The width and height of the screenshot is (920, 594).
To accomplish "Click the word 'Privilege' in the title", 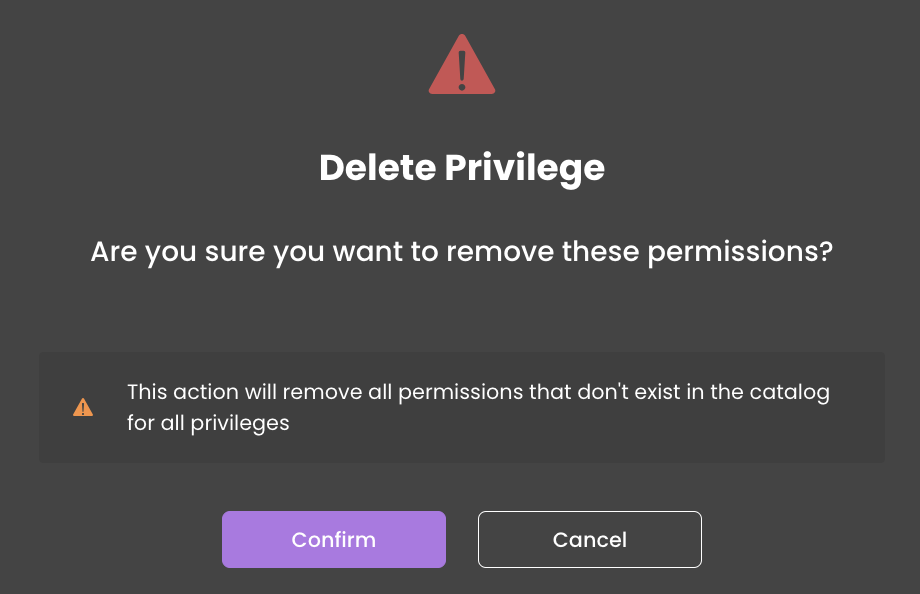I will tap(525, 168).
